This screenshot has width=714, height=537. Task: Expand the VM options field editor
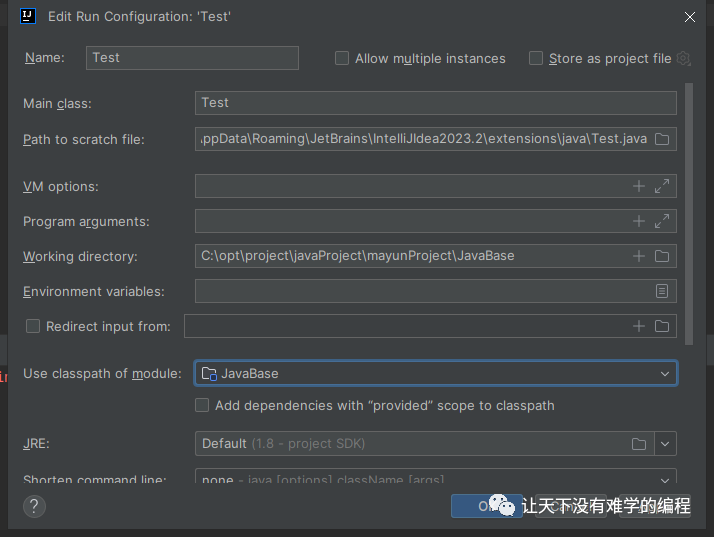click(x=662, y=186)
